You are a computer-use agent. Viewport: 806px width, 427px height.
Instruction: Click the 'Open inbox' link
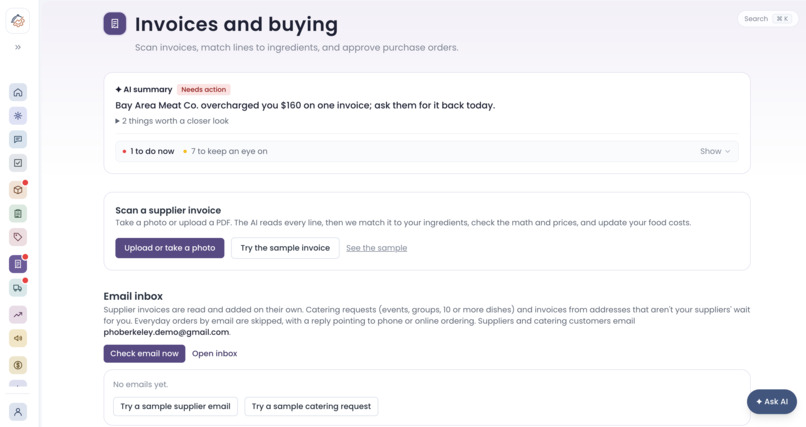(214, 354)
